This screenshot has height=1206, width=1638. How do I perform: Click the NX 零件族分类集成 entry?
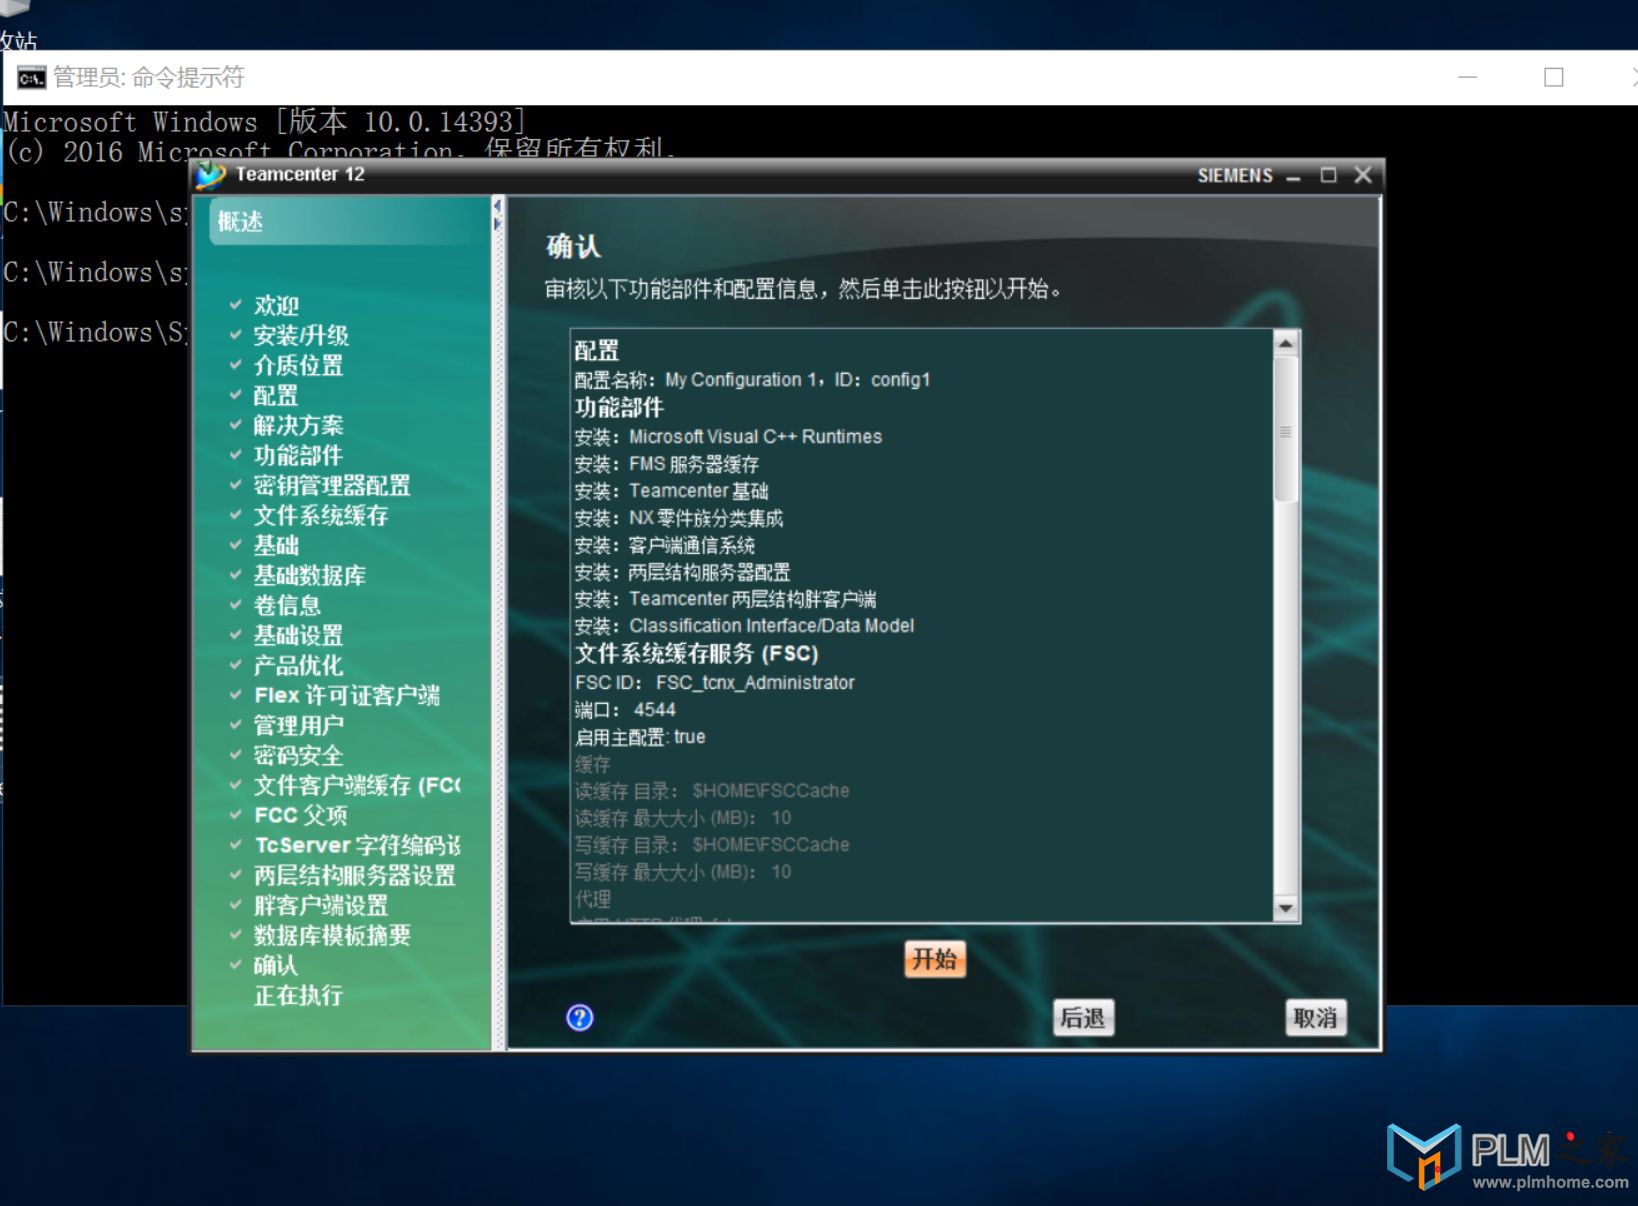point(679,518)
